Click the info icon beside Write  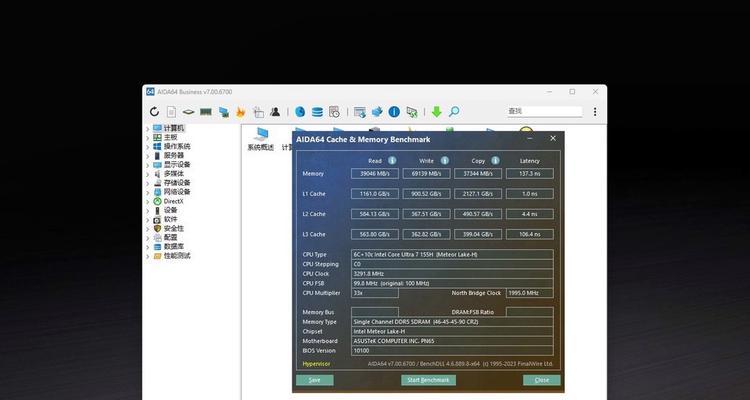[x=444, y=161]
